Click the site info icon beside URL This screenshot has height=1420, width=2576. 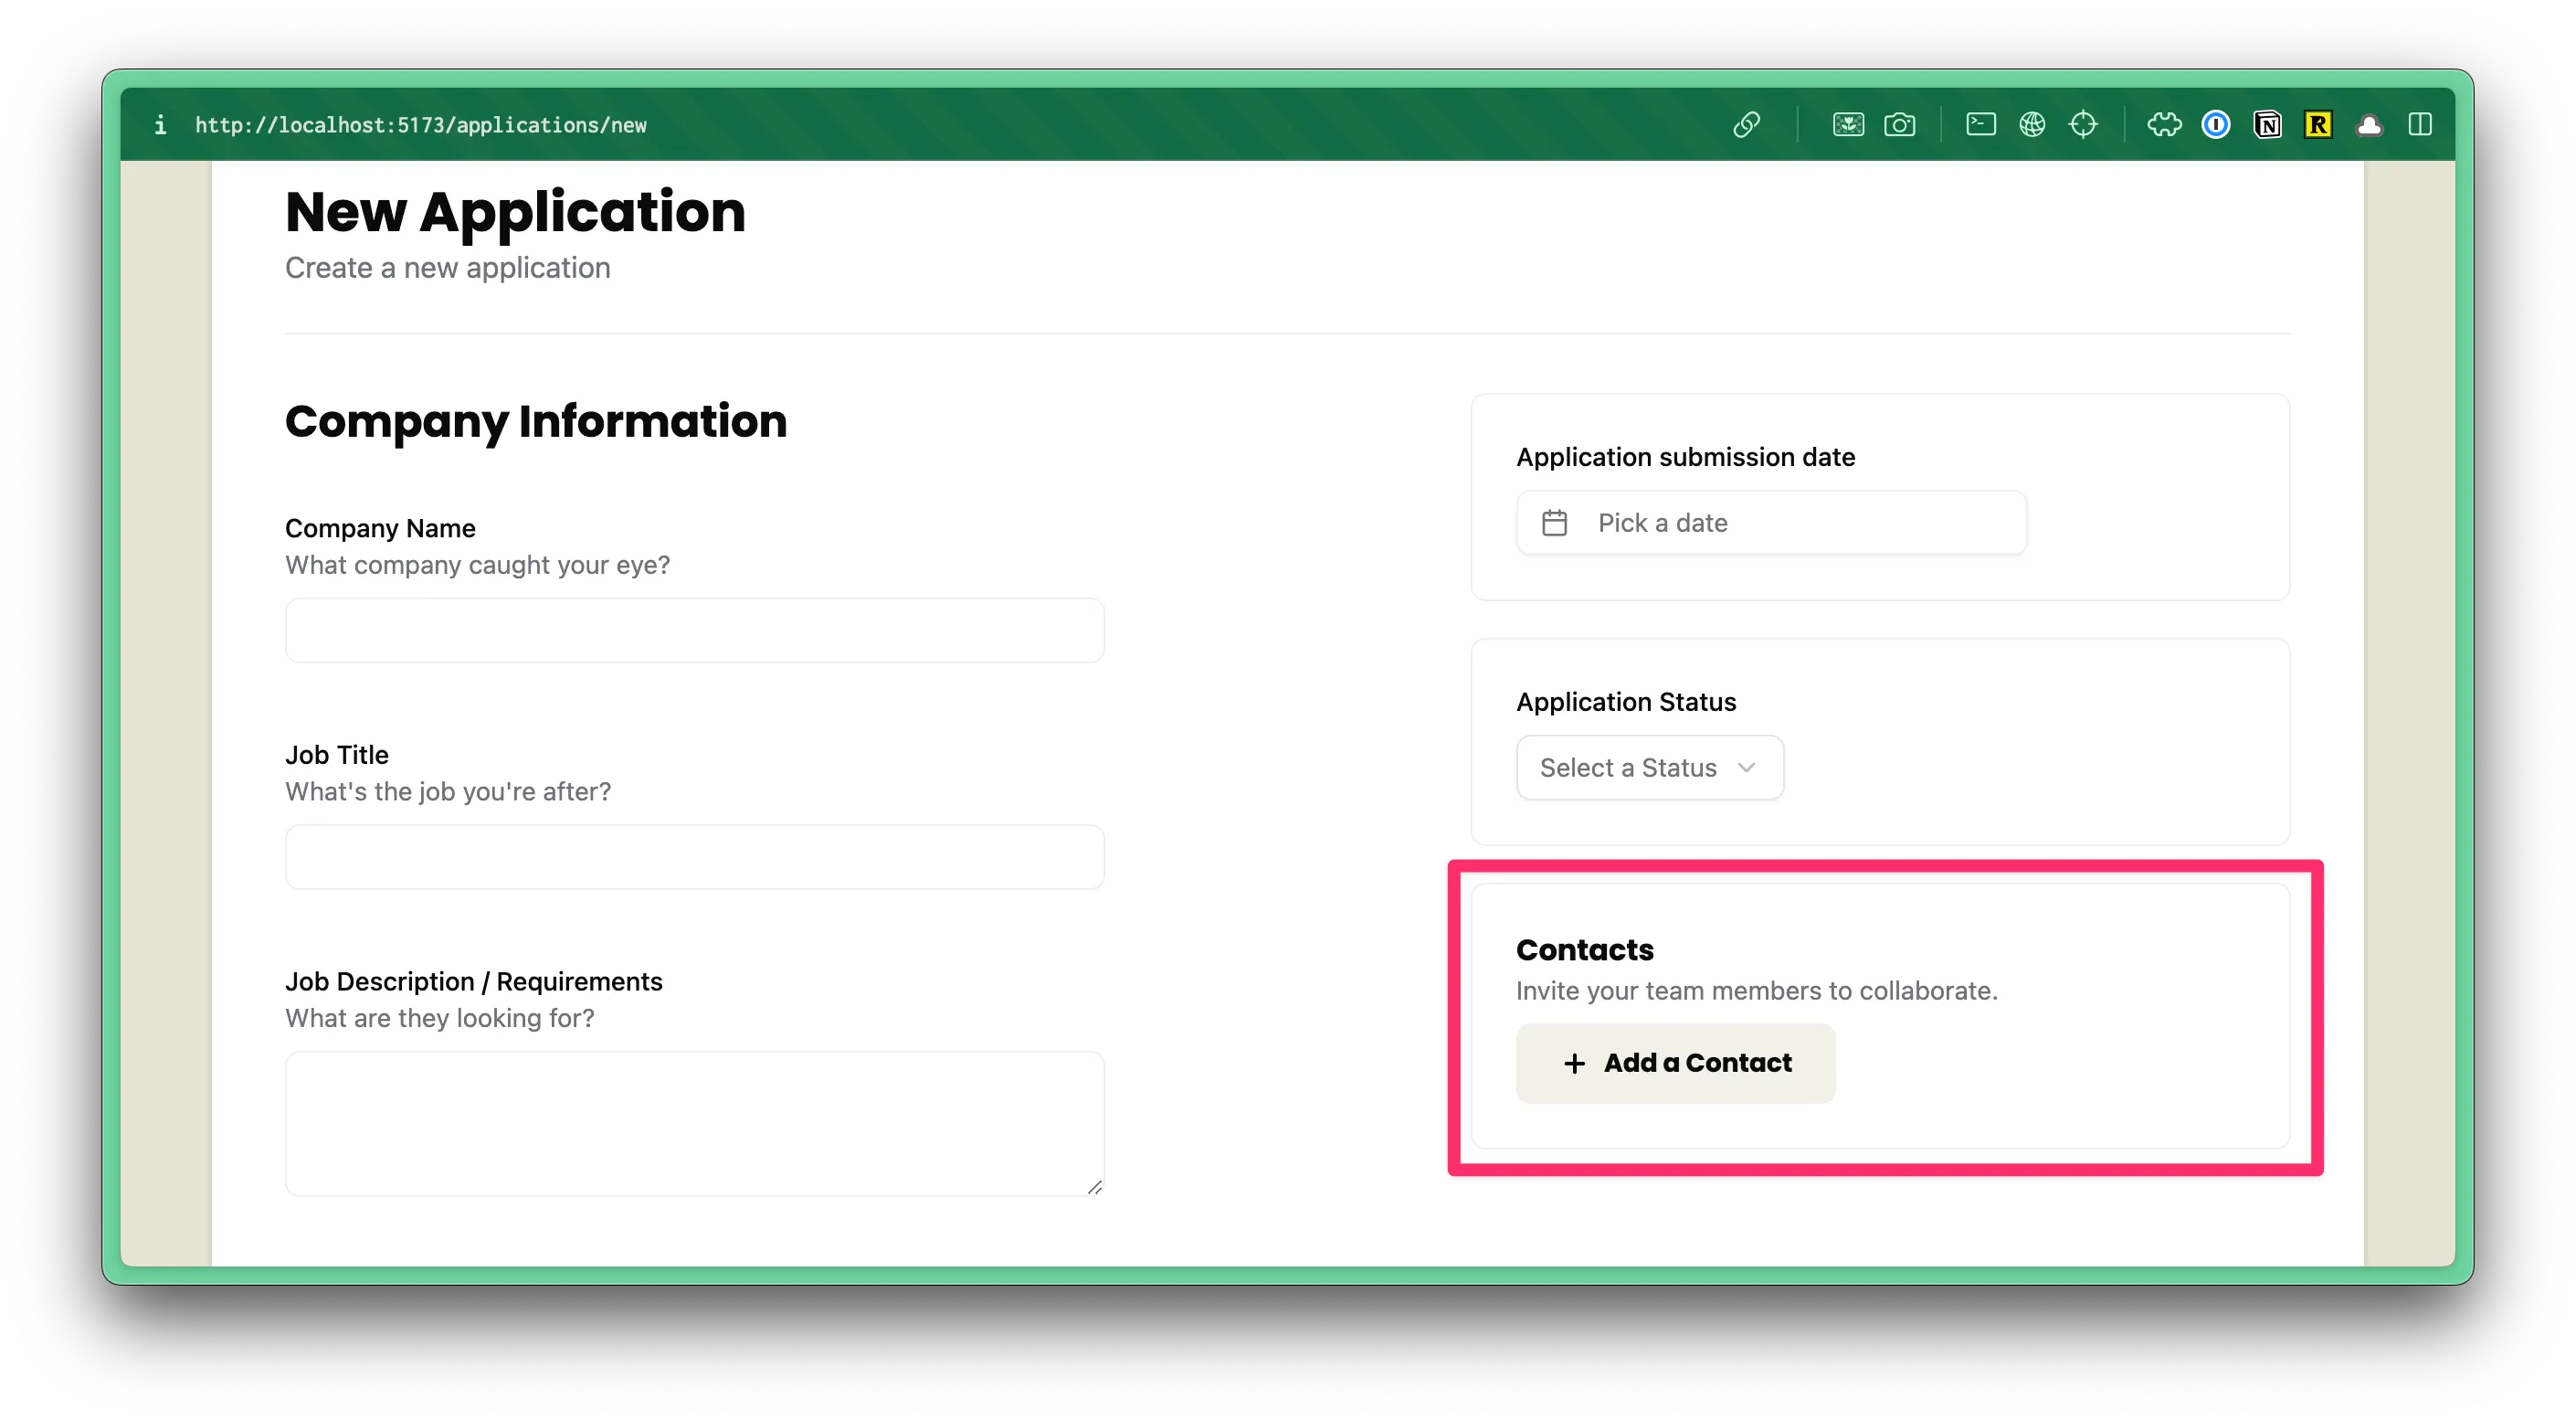(160, 125)
